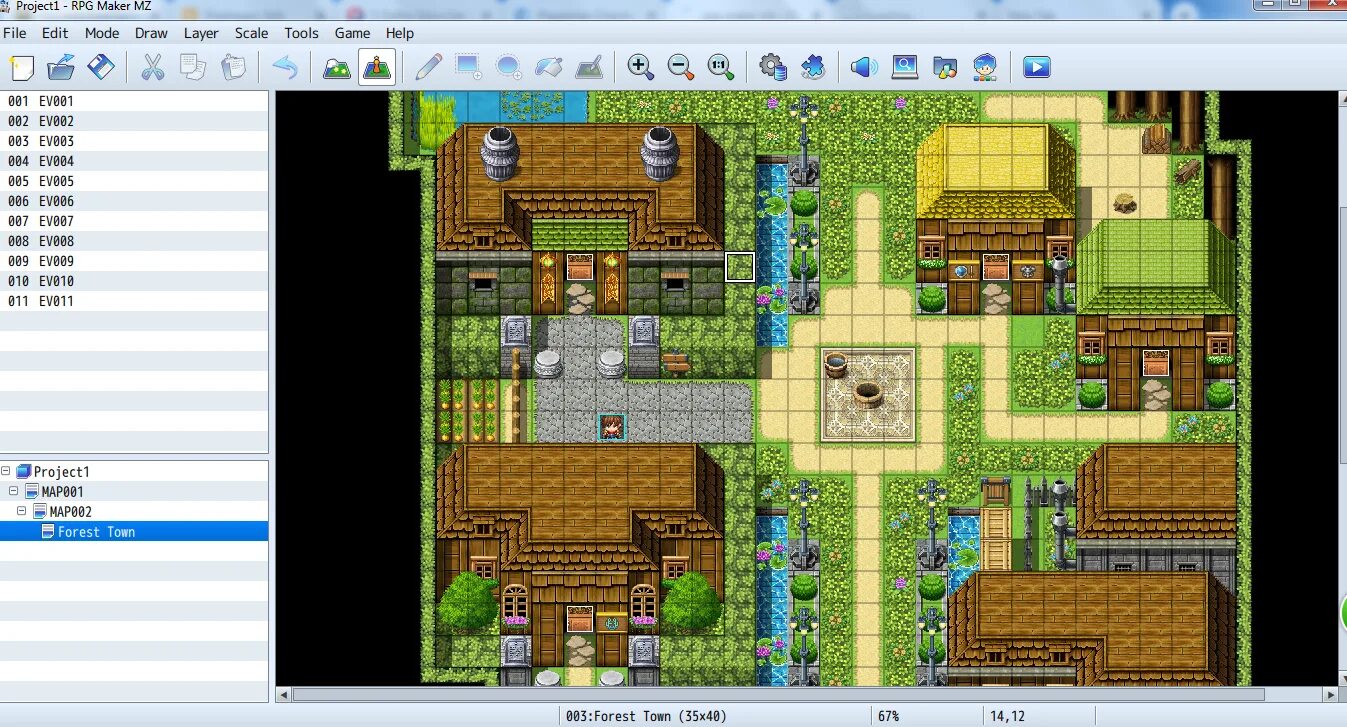
Task: Open the Edit menu
Action: [55, 33]
